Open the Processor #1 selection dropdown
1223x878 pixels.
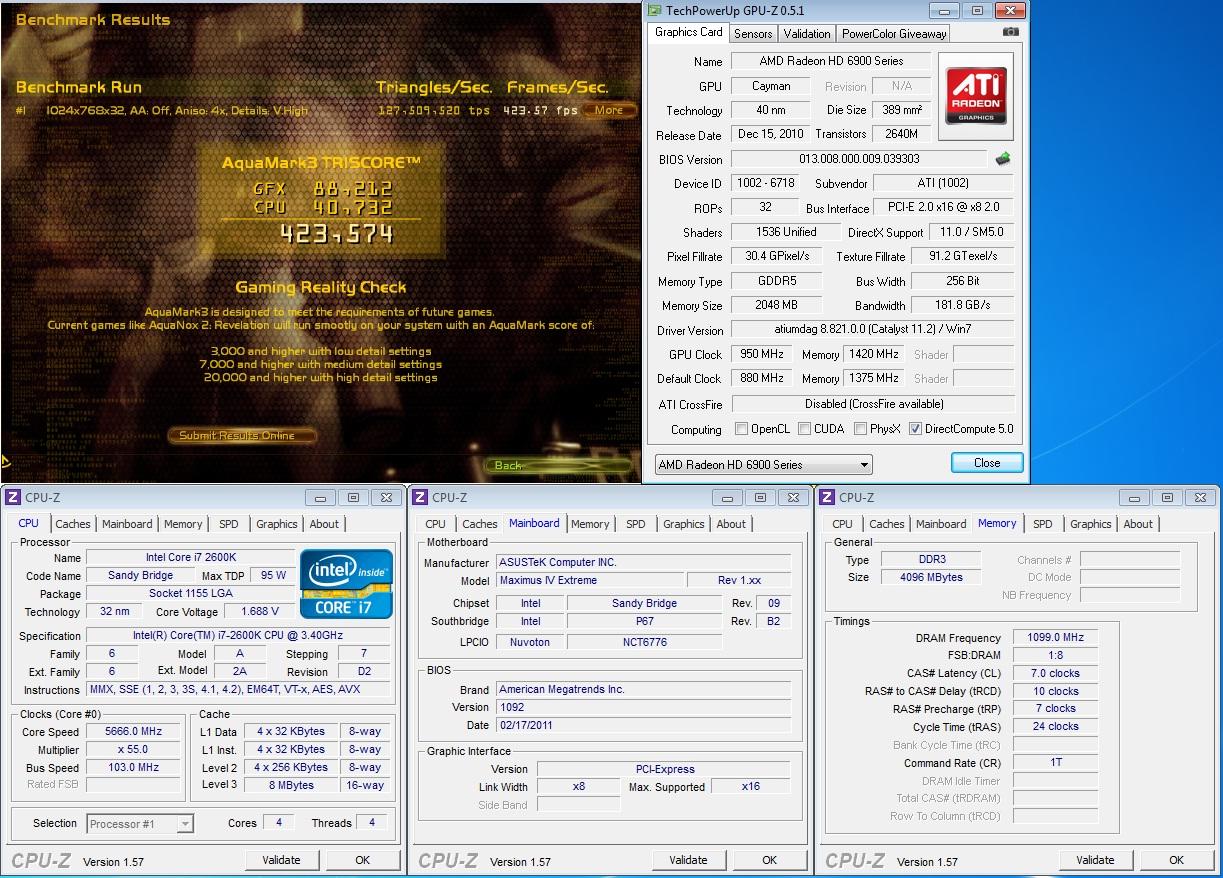point(140,824)
